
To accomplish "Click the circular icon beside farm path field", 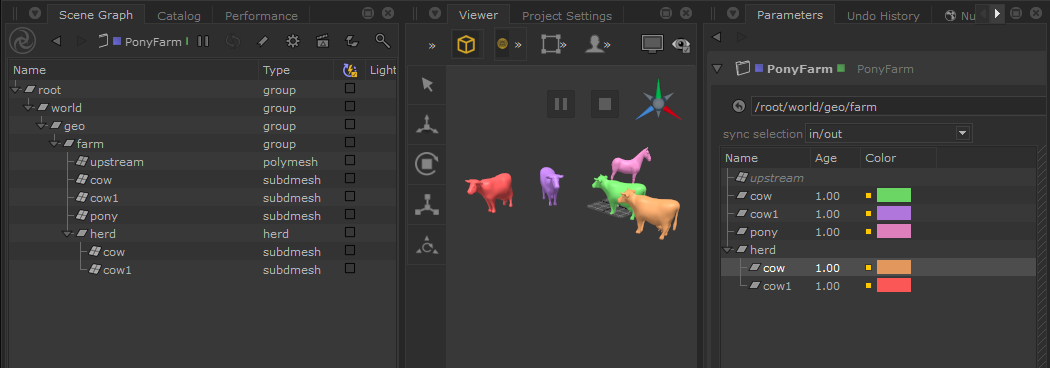I will pyautogui.click(x=739, y=106).
